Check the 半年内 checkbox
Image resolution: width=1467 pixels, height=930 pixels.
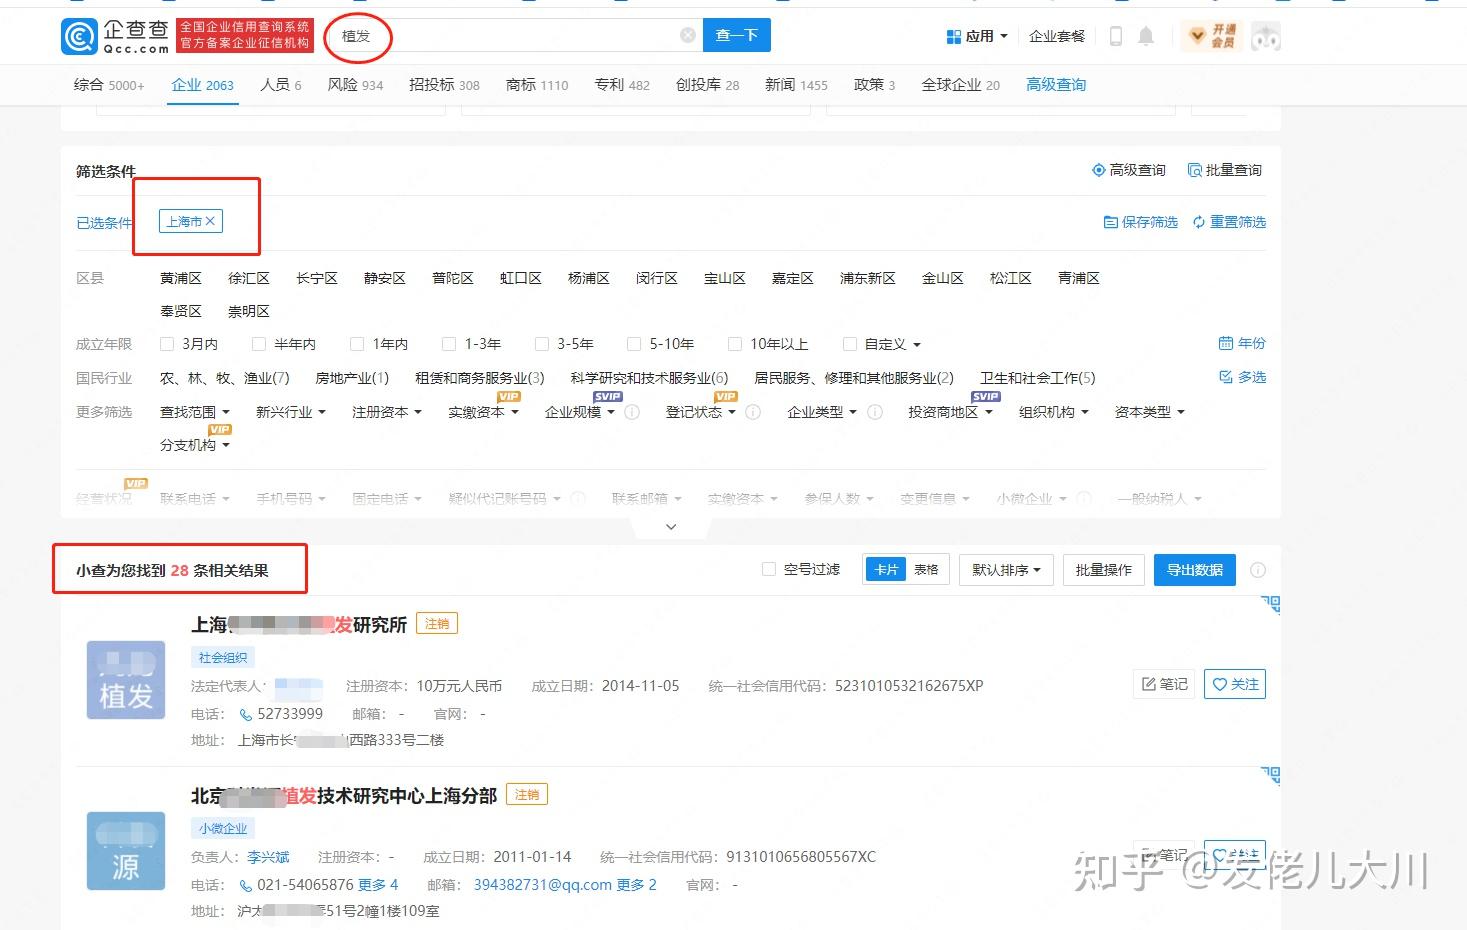pos(259,344)
